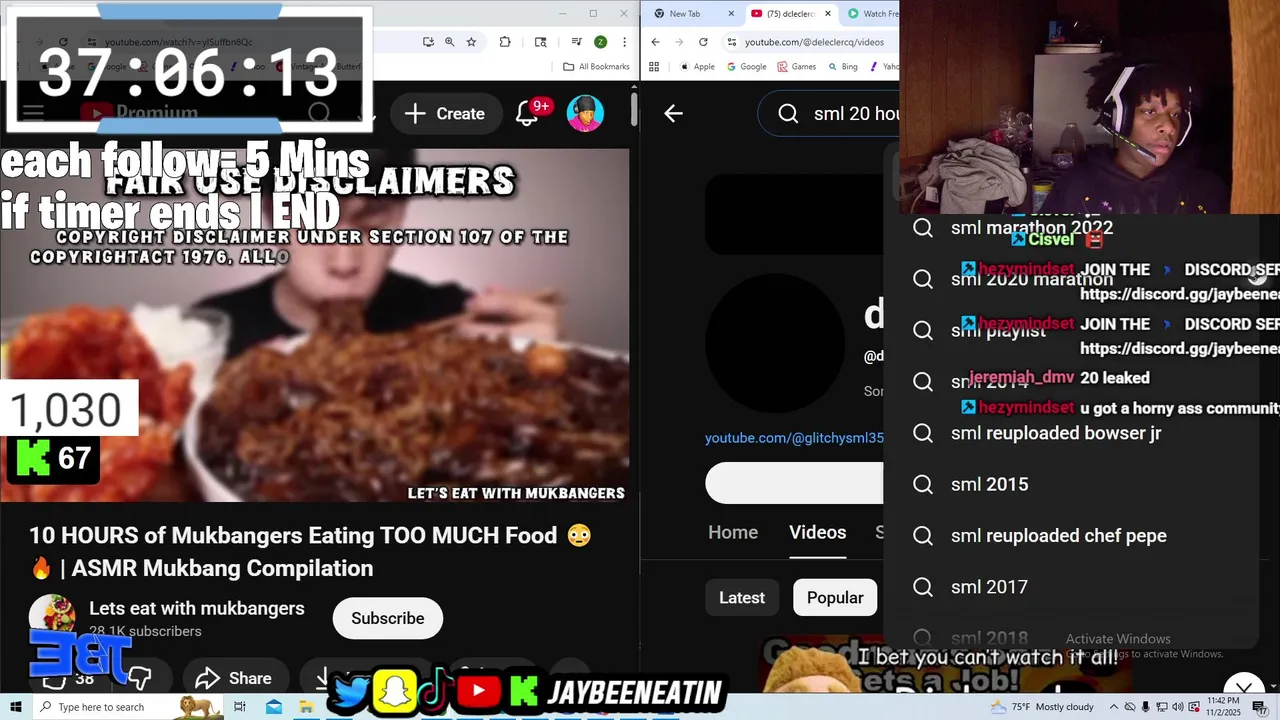Open the YouTube account avatar menu

point(585,114)
